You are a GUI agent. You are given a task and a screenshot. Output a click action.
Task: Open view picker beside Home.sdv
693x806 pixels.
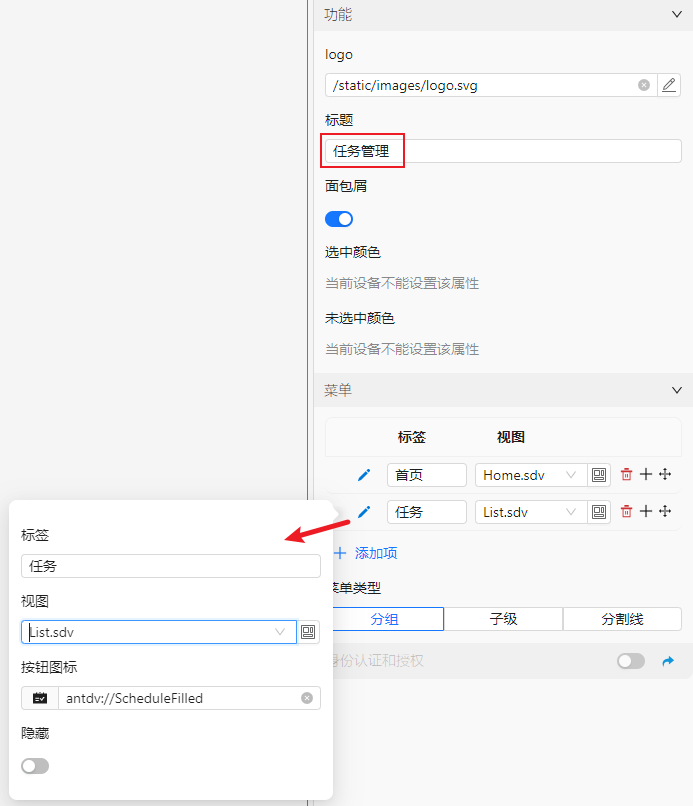(x=599, y=475)
